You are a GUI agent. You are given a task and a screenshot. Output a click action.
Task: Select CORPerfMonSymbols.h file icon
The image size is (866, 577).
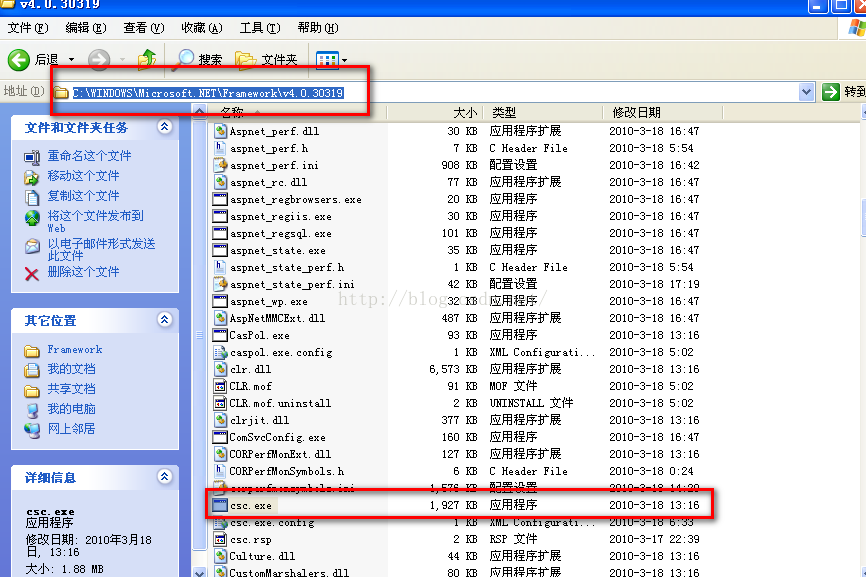[220, 471]
